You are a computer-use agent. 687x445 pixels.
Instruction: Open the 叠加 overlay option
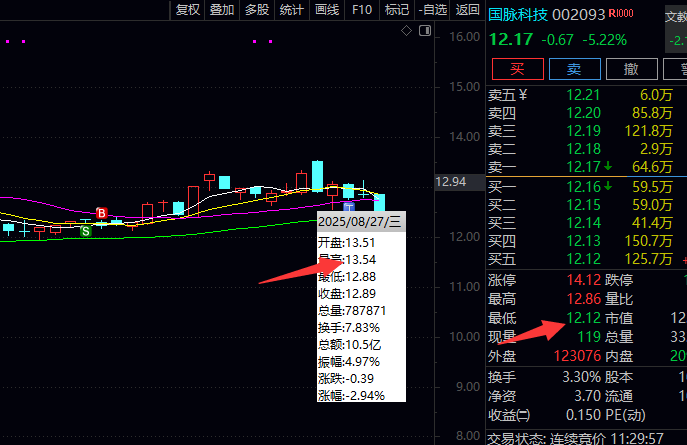pyautogui.click(x=222, y=10)
